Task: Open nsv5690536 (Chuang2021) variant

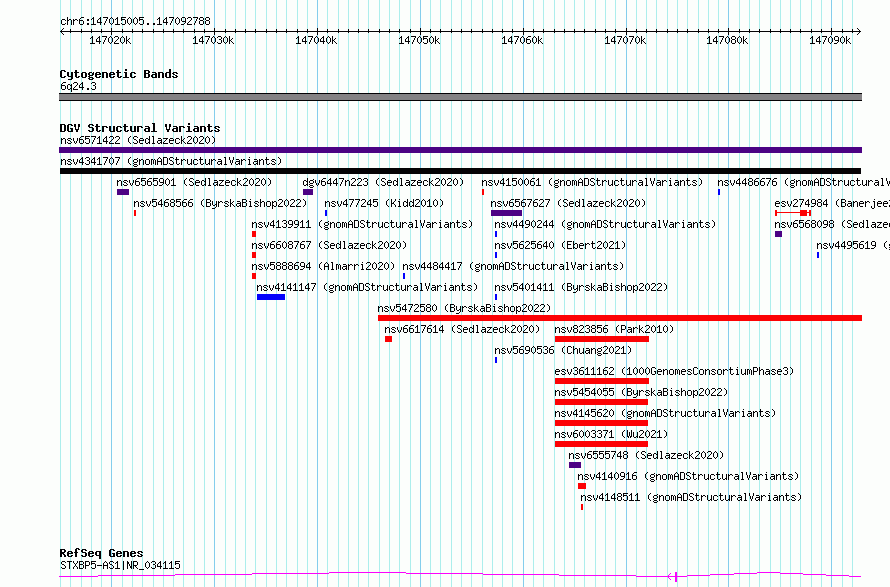Action: [563, 350]
